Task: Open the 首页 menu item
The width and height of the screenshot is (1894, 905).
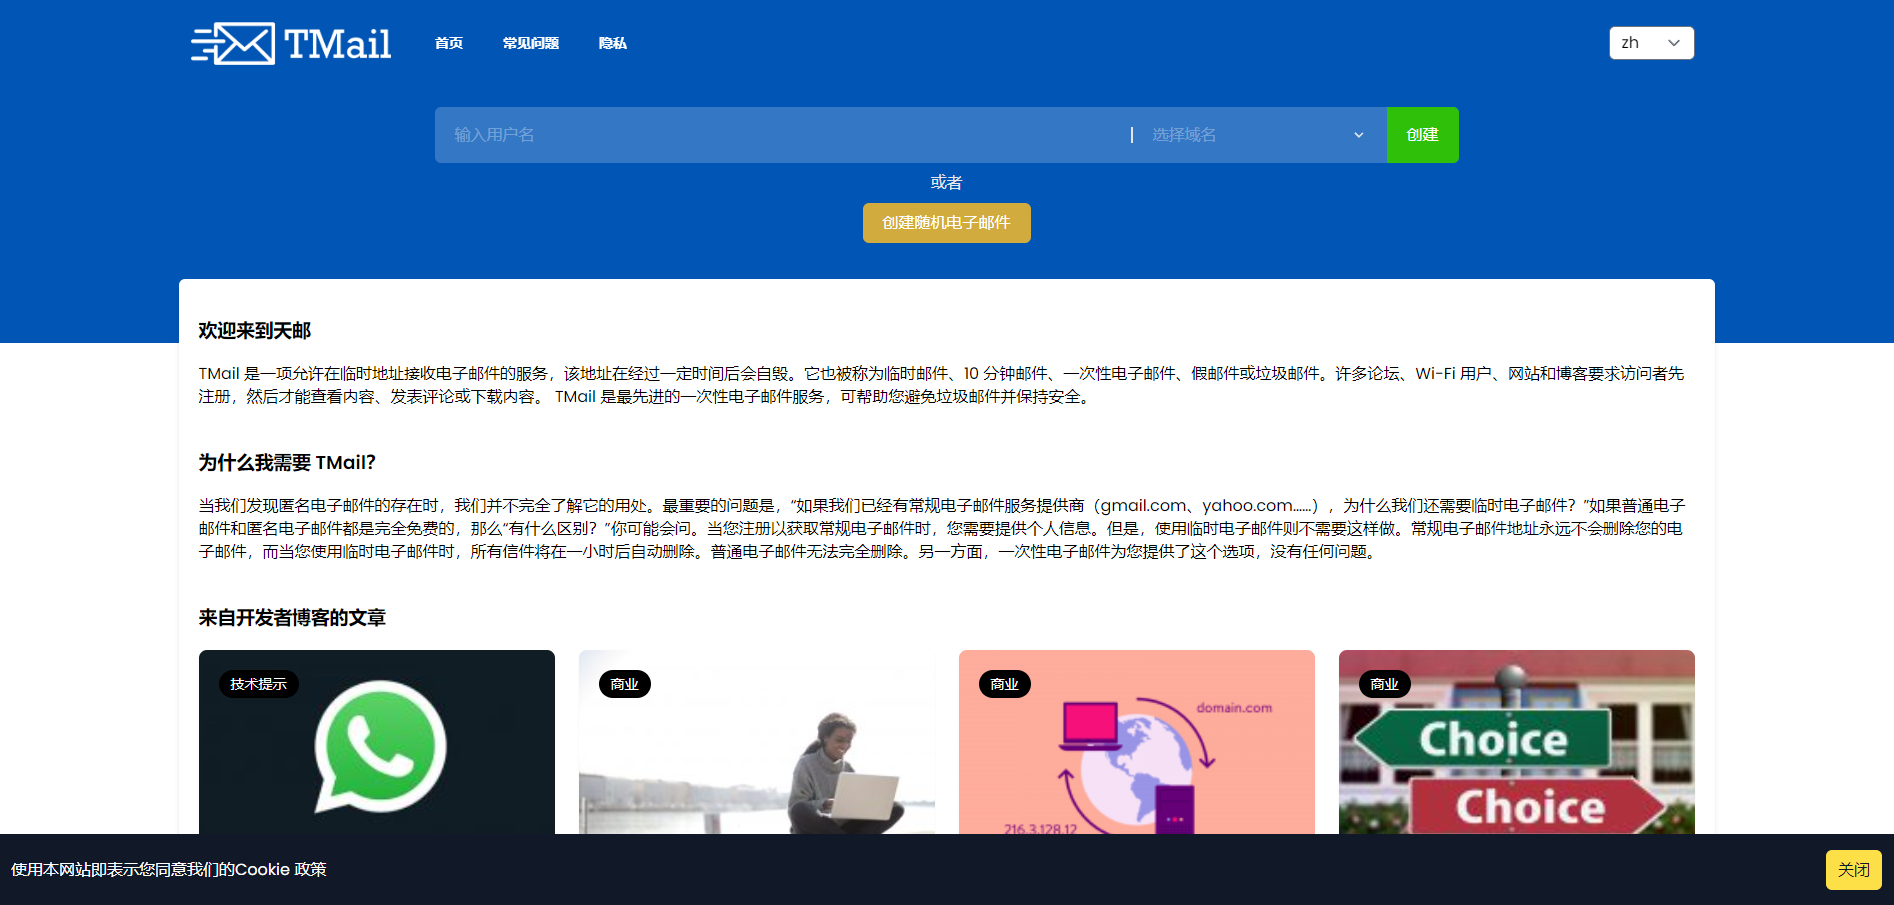Action: point(448,43)
